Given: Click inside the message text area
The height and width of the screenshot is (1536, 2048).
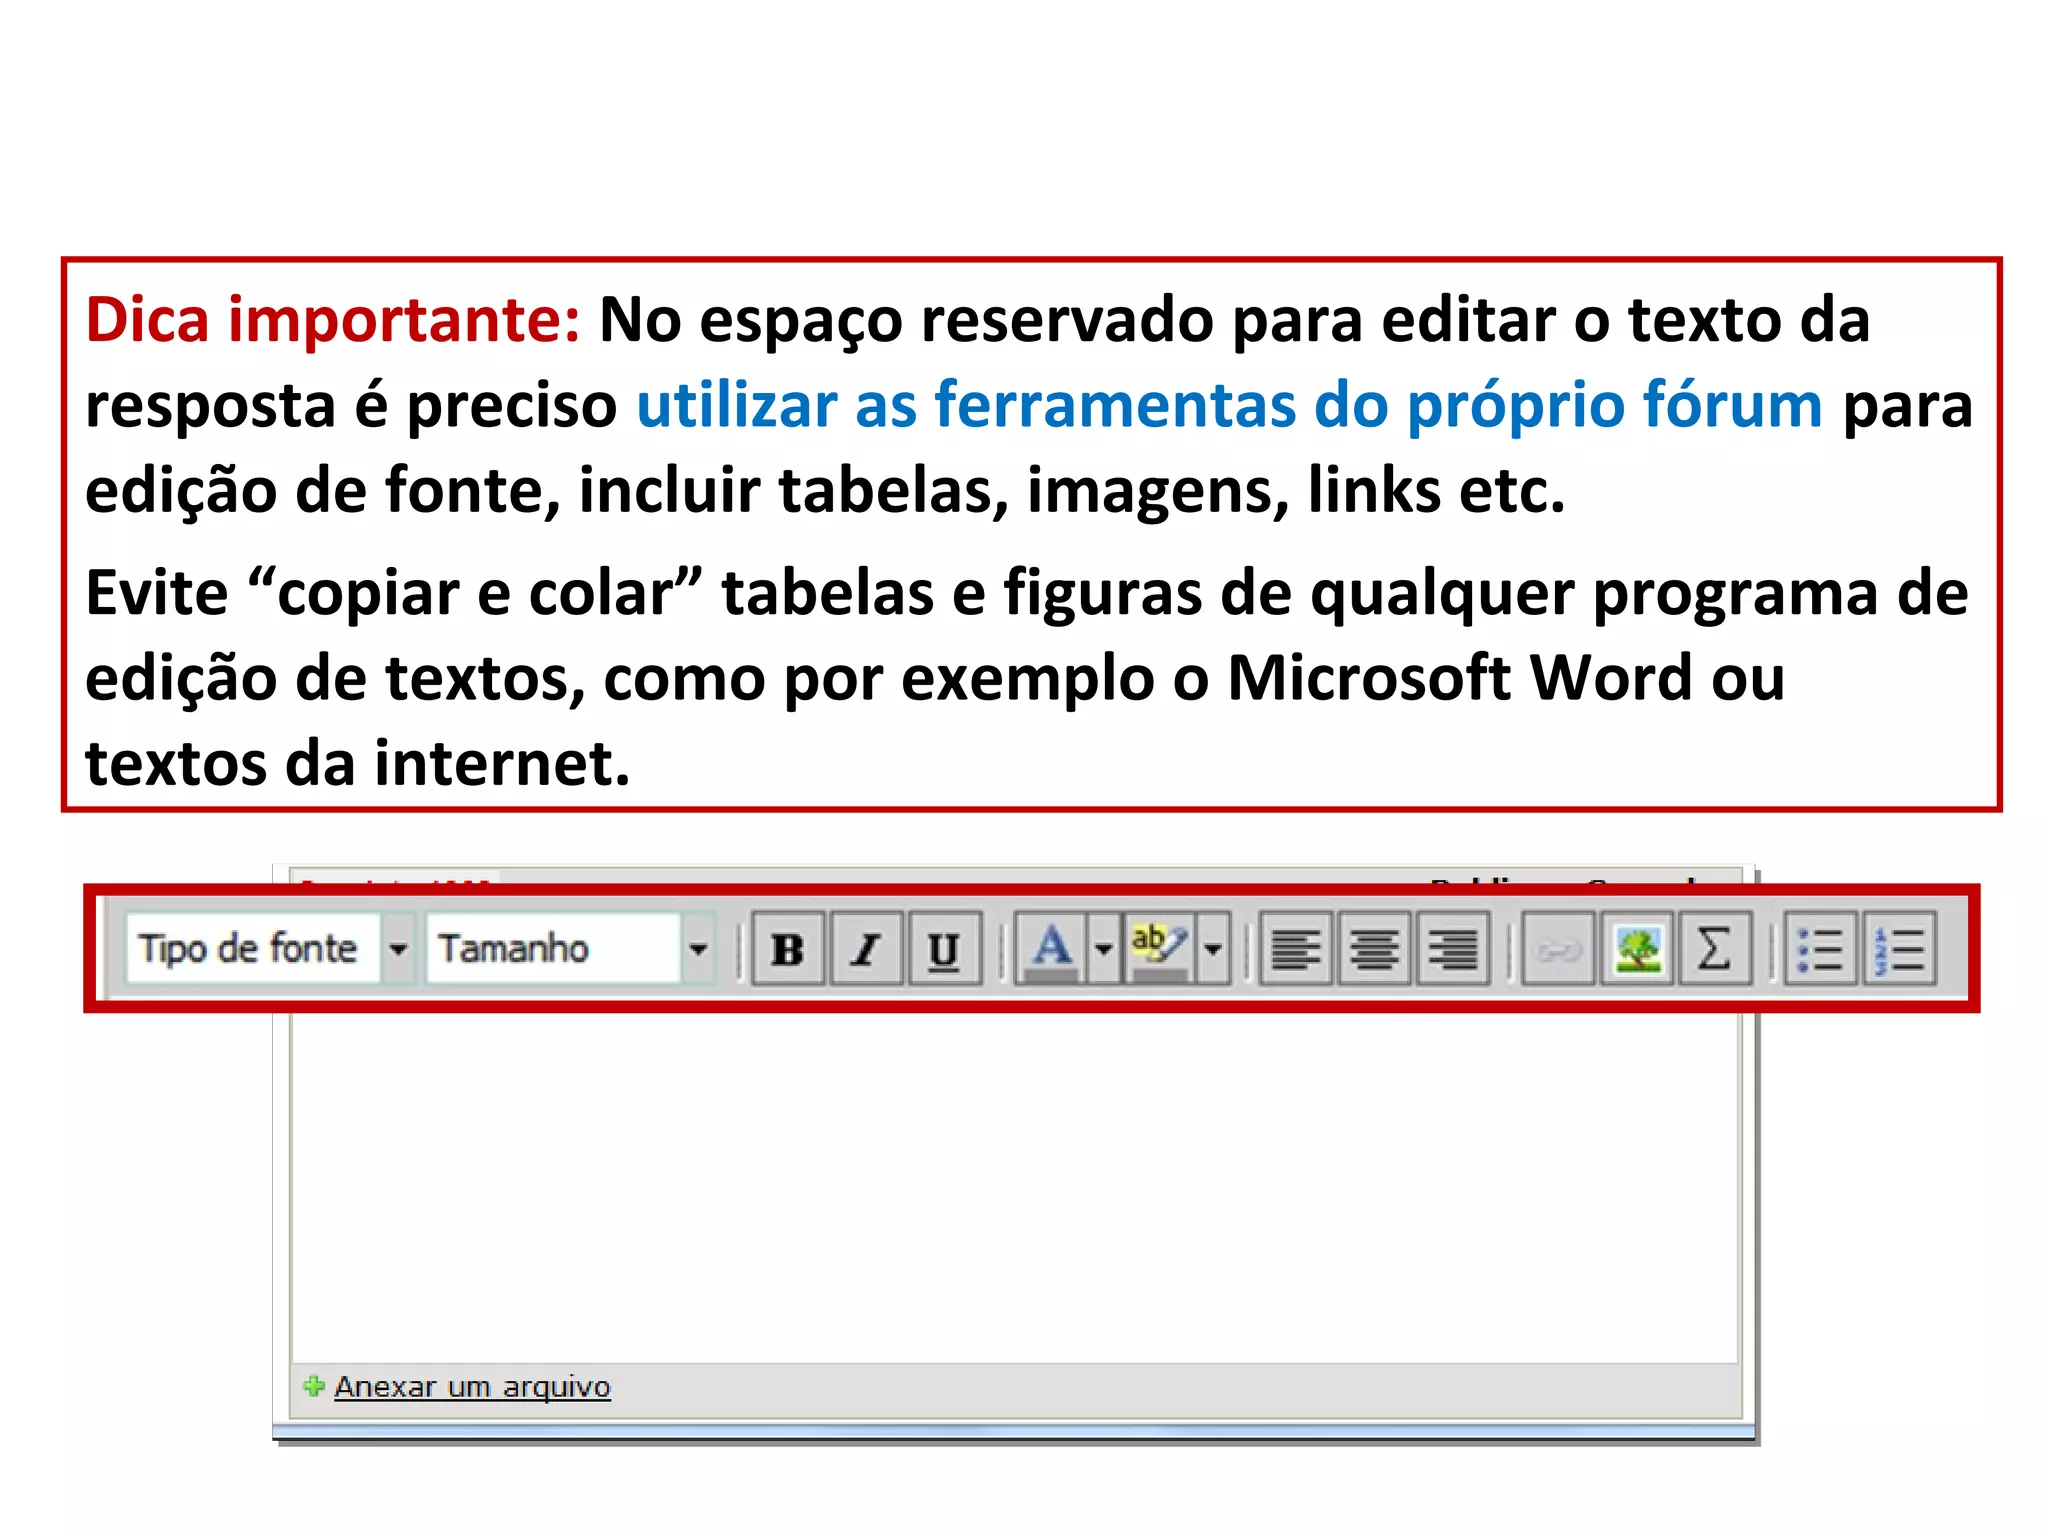Looking at the screenshot, I should click(x=1015, y=1188).
